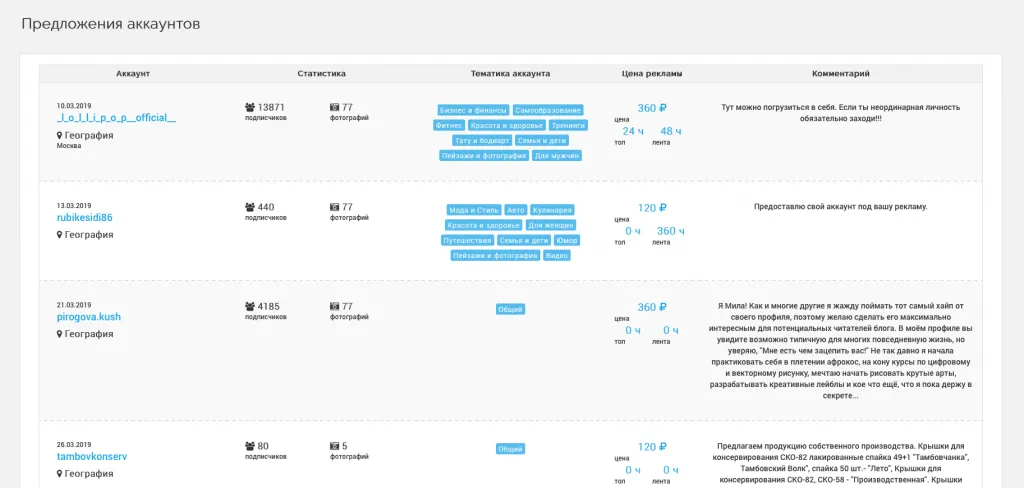This screenshot has width=1024, height=488.
Task: Click the 360 ₽ price for pirogova.kush
Action: click(652, 307)
